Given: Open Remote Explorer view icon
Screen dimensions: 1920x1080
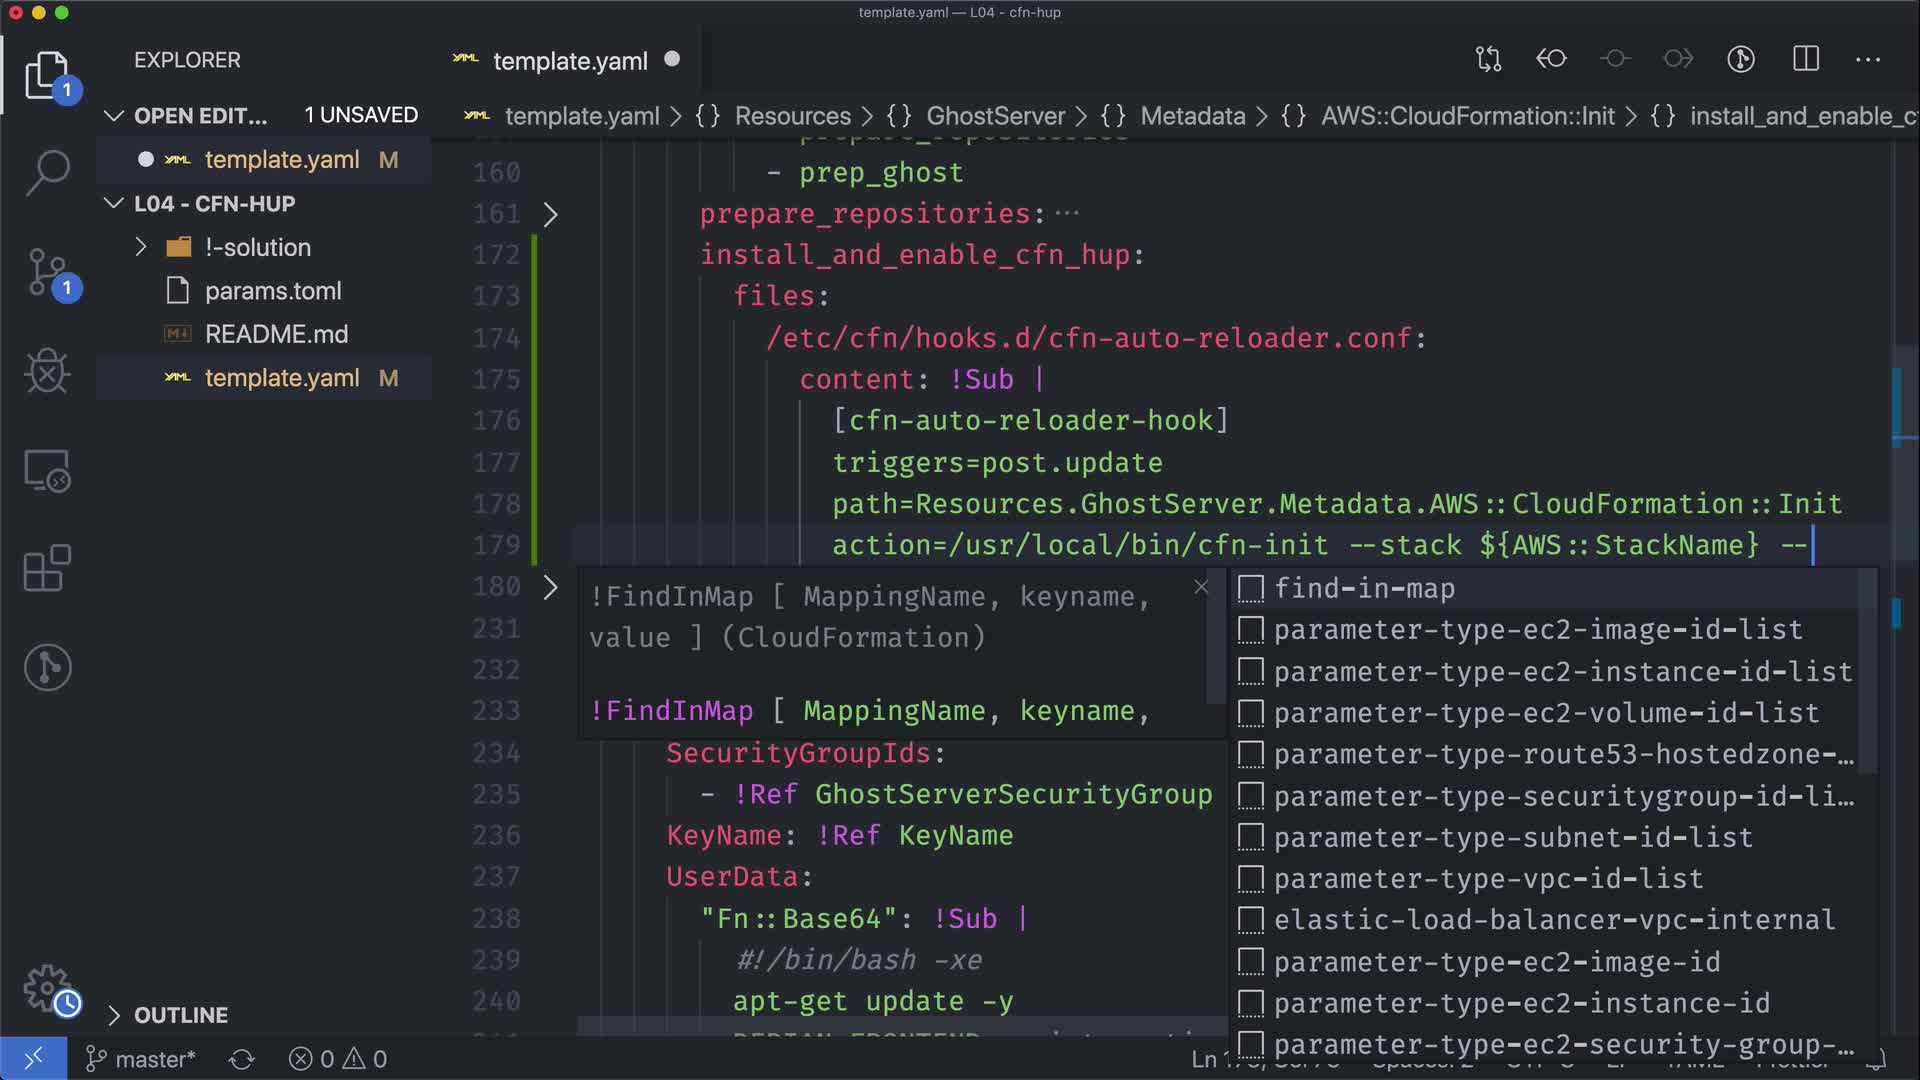Looking at the screenshot, I should pyautogui.click(x=47, y=470).
